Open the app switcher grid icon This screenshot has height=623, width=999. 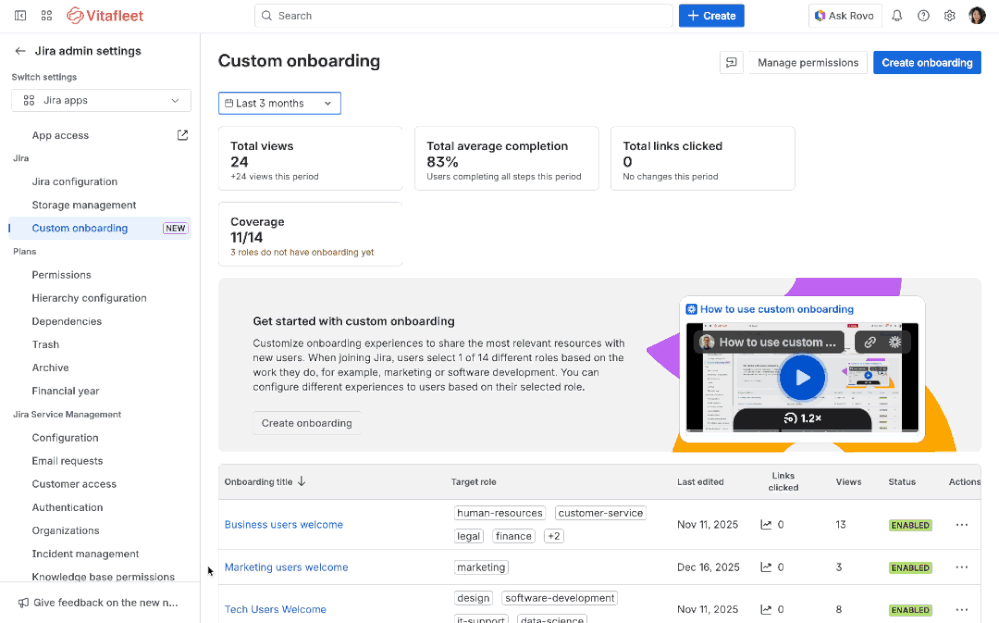coord(44,15)
